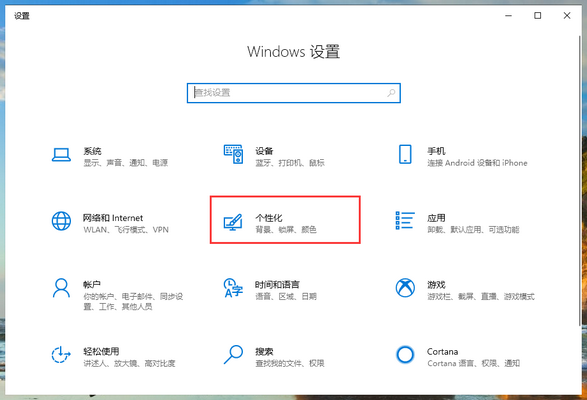Screen dimensions: 587x400
Task: Click the 搜索 category title
Action: click(x=264, y=351)
